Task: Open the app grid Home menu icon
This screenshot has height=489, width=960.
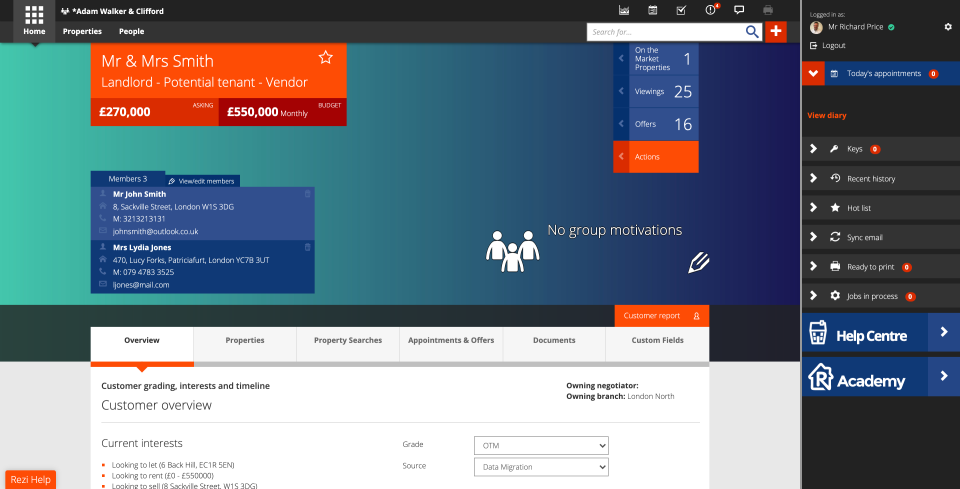Action: (34, 15)
